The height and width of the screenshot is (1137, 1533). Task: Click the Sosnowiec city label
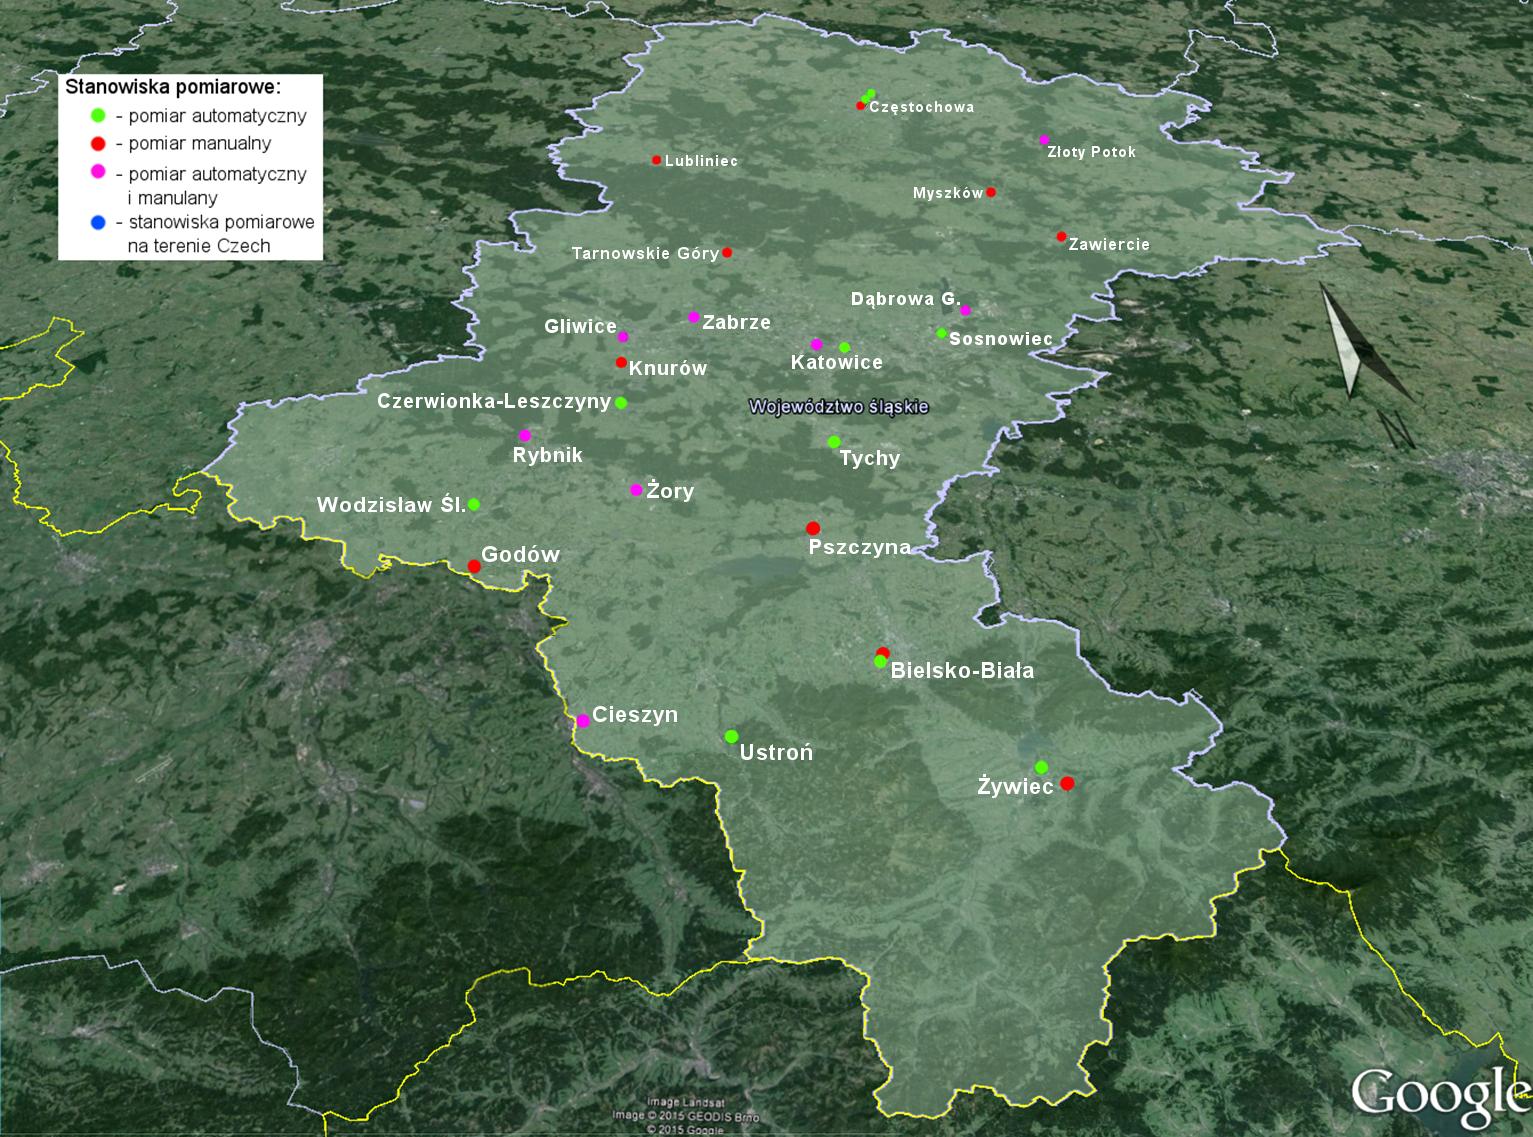pos(1001,339)
